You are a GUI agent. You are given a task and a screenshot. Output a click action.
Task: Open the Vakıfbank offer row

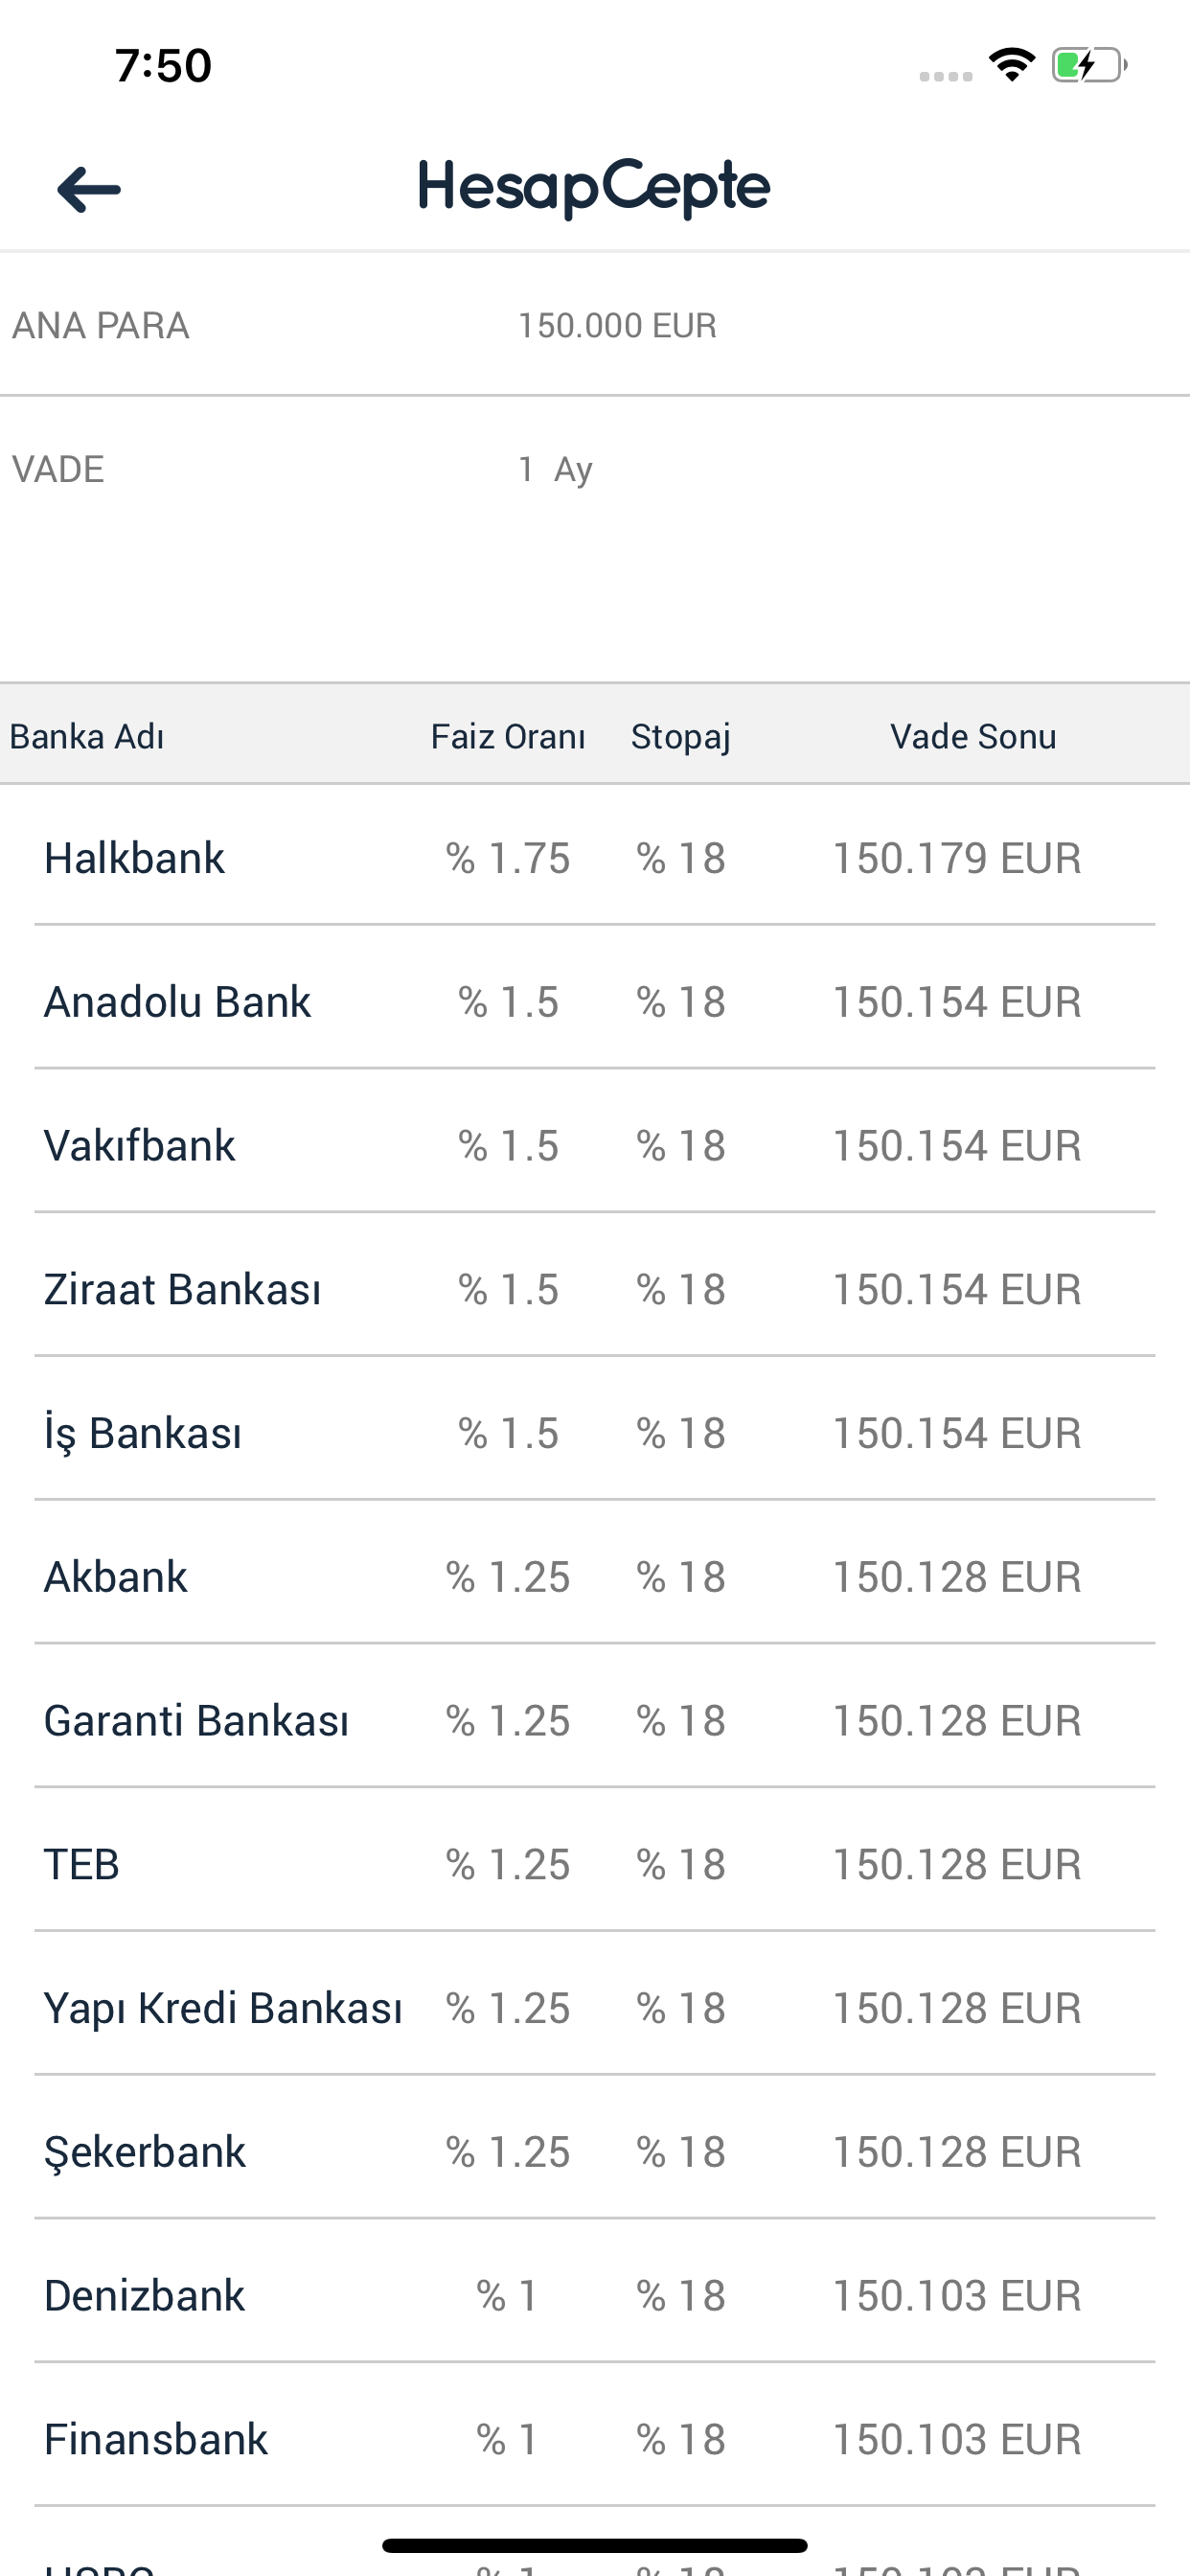point(594,1146)
